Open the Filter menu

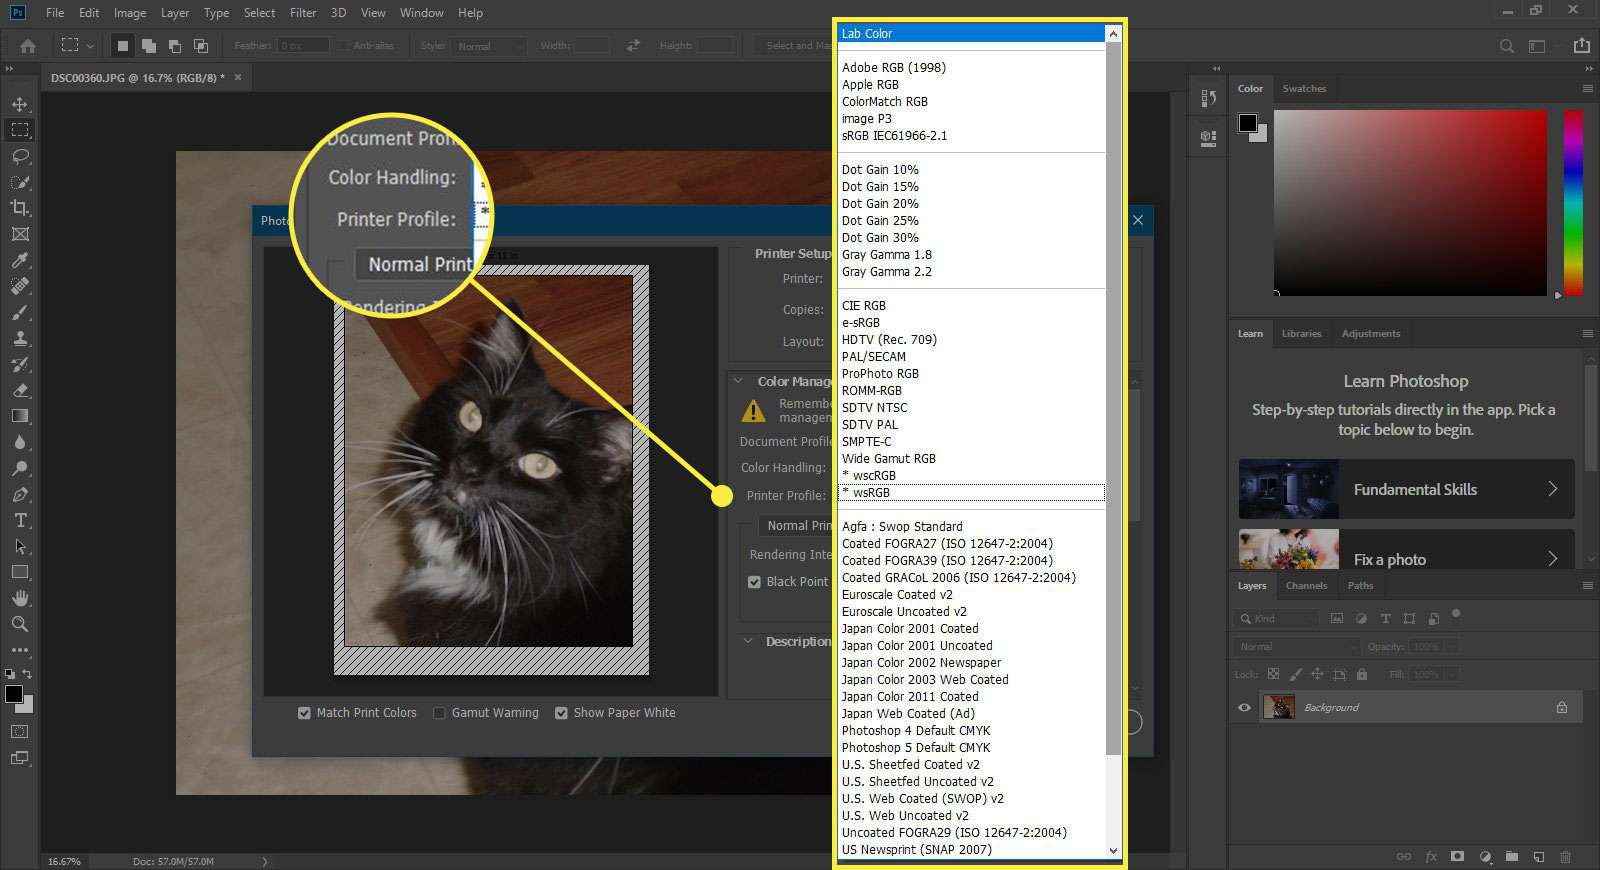pos(303,13)
